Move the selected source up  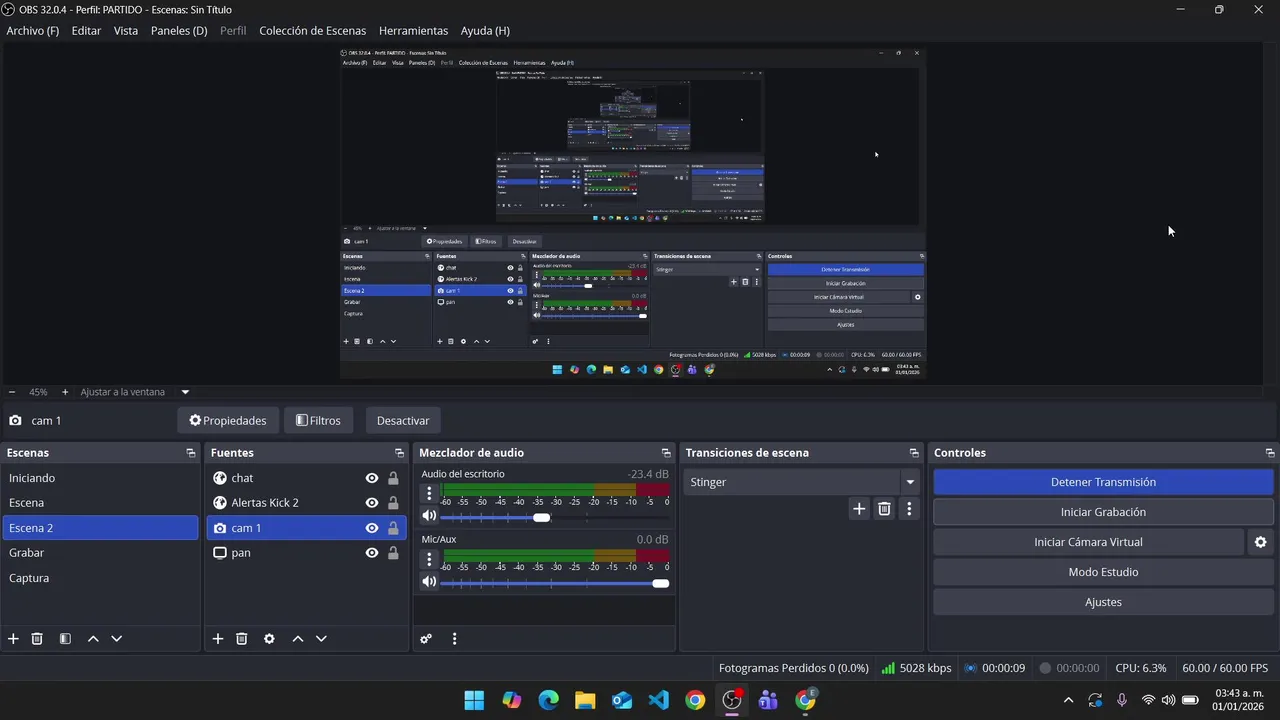(297, 639)
